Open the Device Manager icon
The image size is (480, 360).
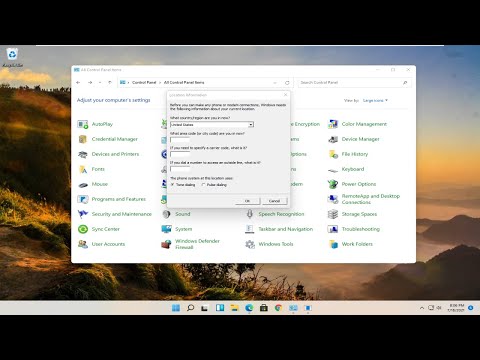[333, 139]
